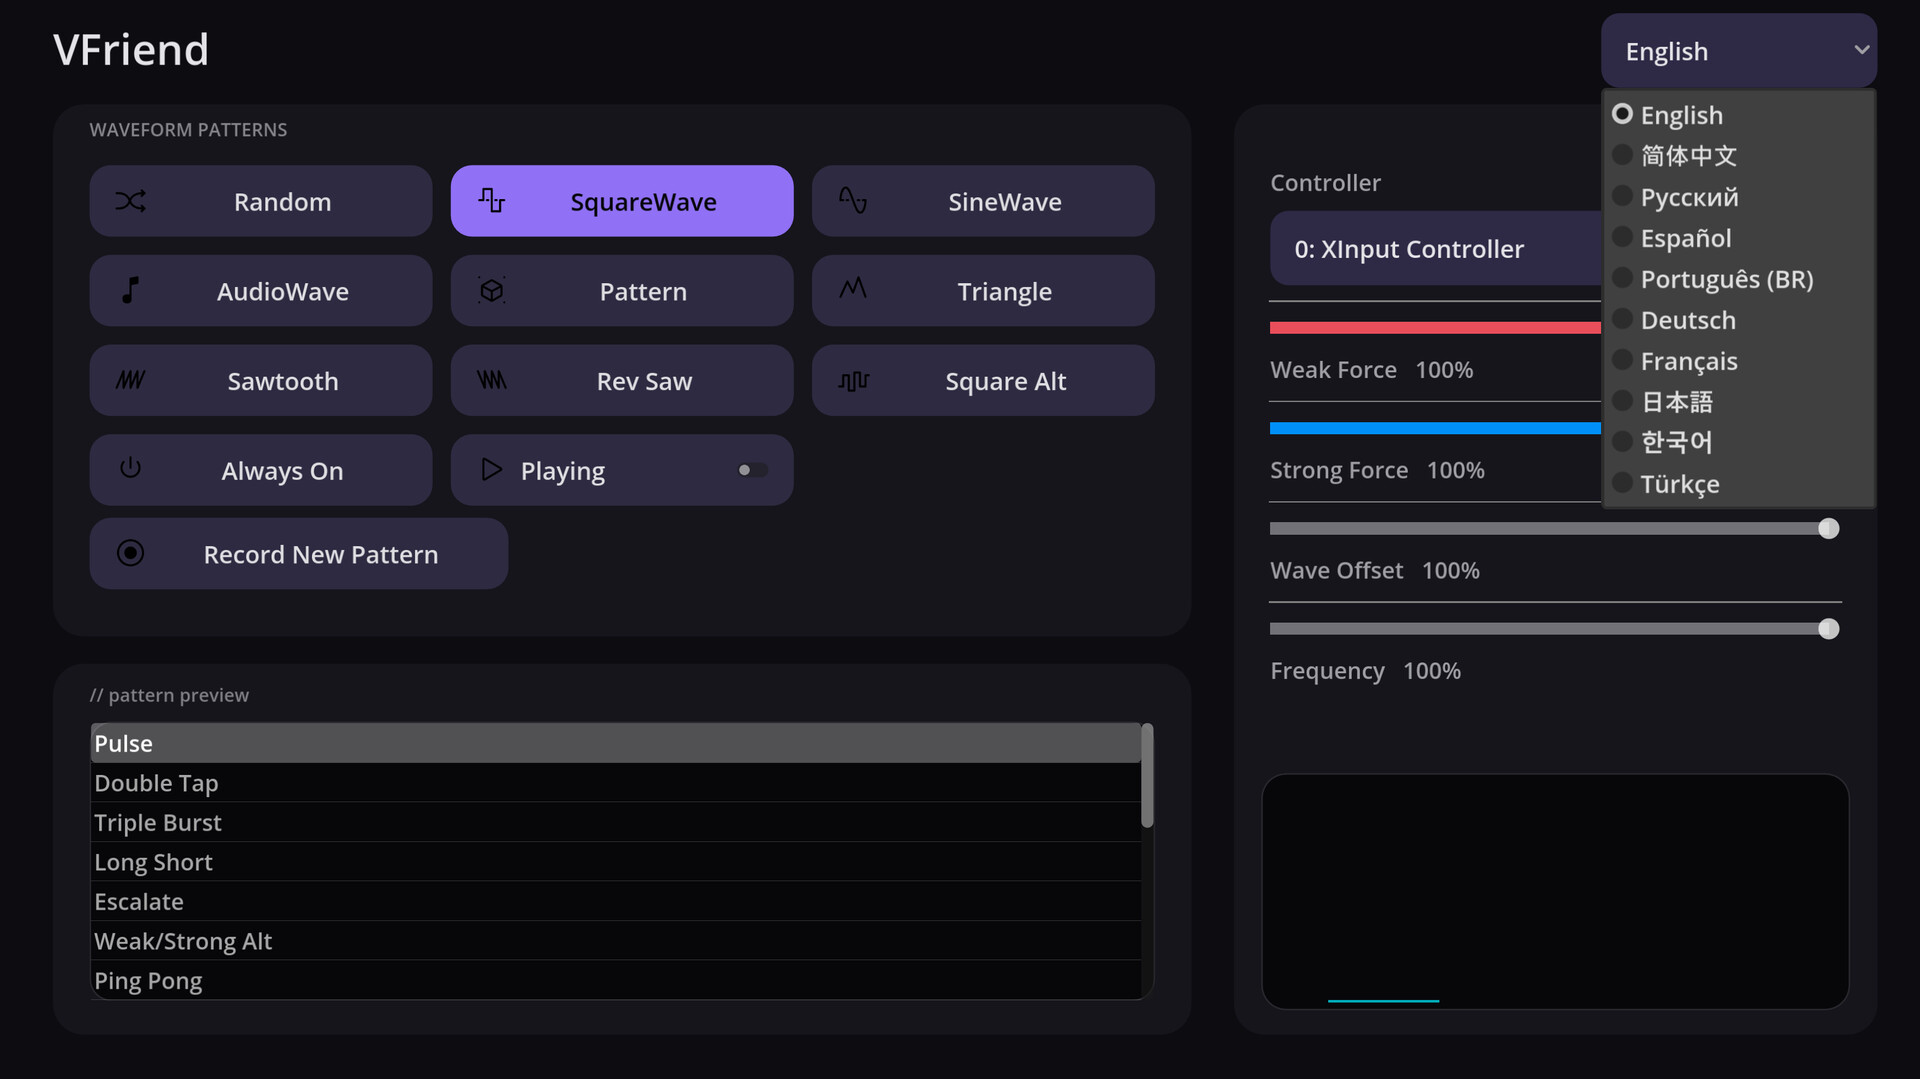Screen dimensions: 1920x1079
Task: Select Deutsch language option
Action: 1738,320
